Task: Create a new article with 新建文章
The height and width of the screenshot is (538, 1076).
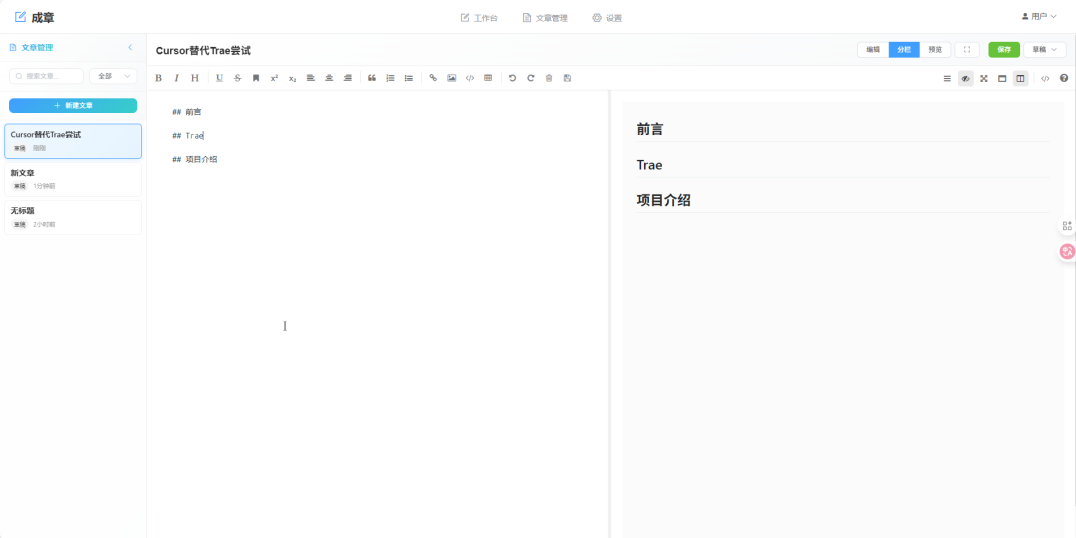Action: tap(73, 106)
